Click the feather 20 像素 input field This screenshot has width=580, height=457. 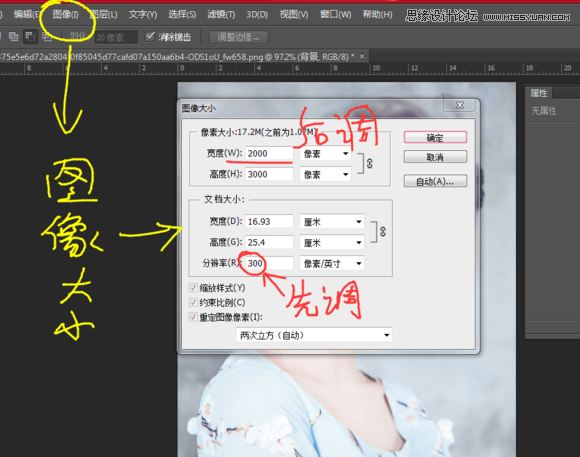click(116, 37)
